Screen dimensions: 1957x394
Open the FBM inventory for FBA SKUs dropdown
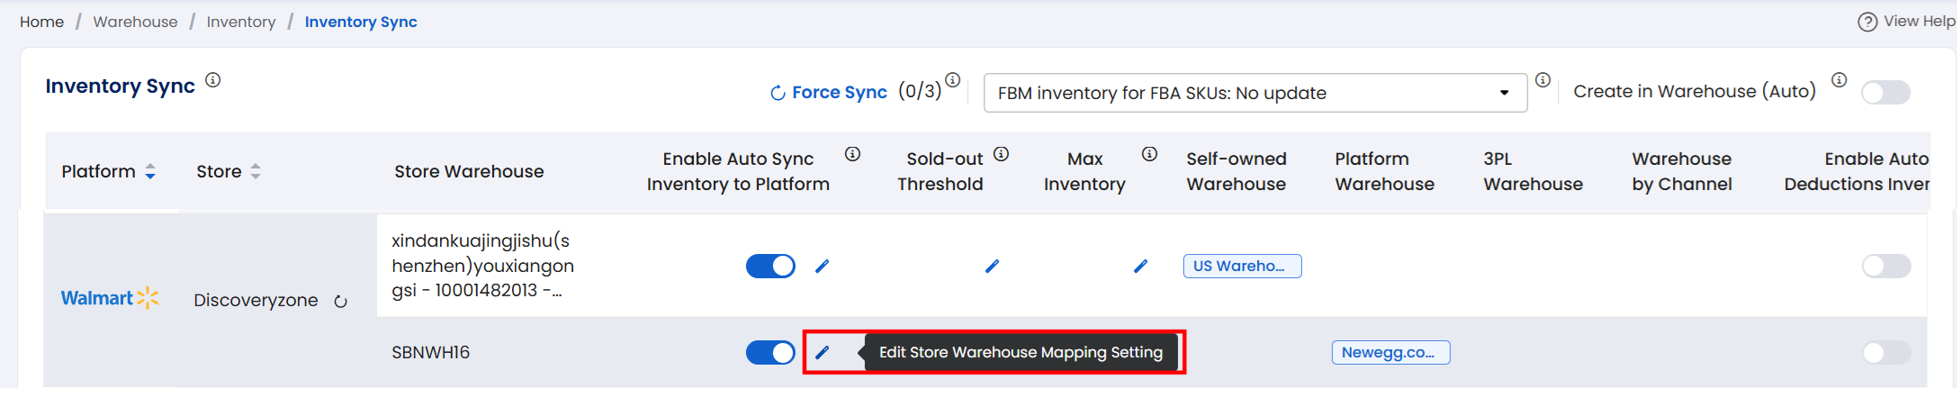1255,93
